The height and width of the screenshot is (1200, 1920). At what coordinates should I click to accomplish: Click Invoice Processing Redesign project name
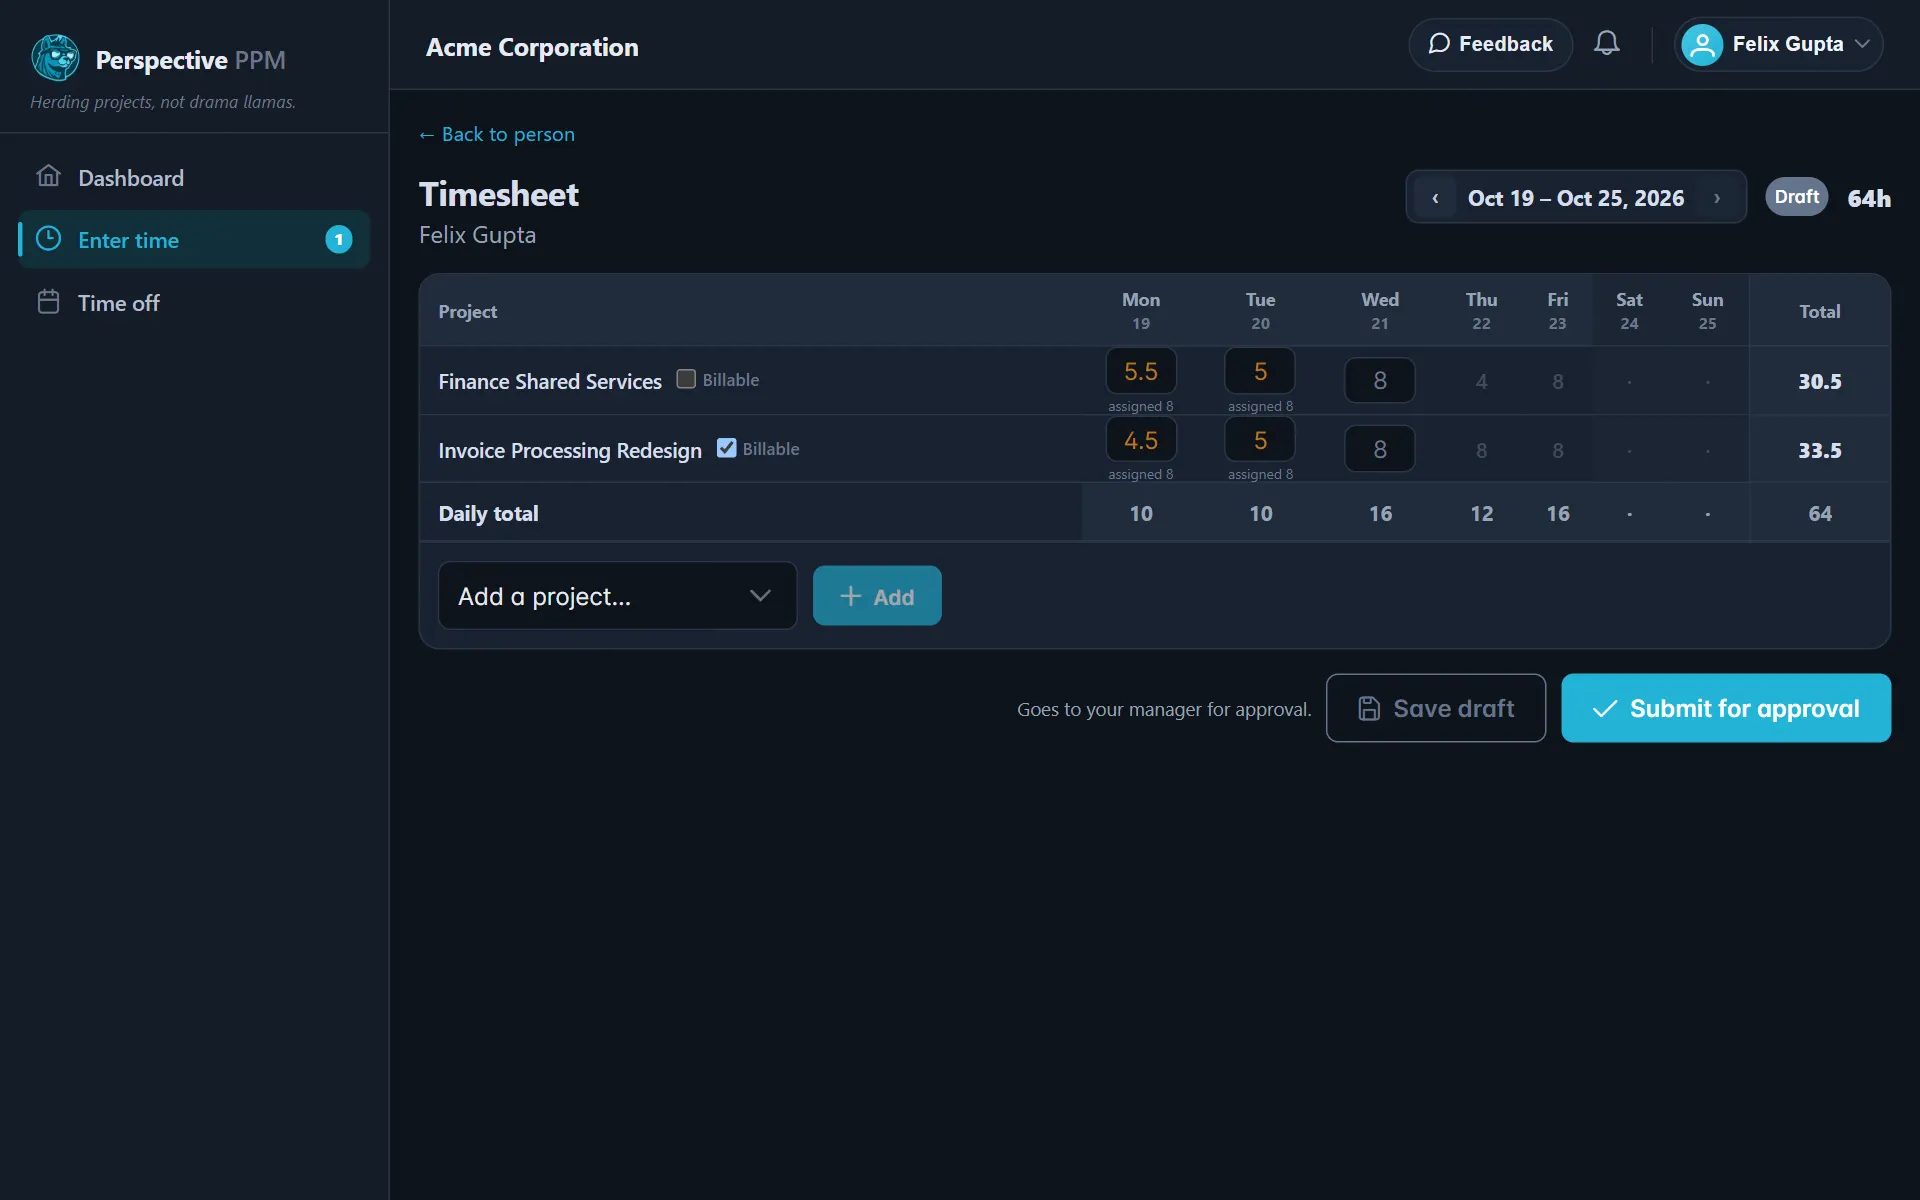(x=570, y=450)
